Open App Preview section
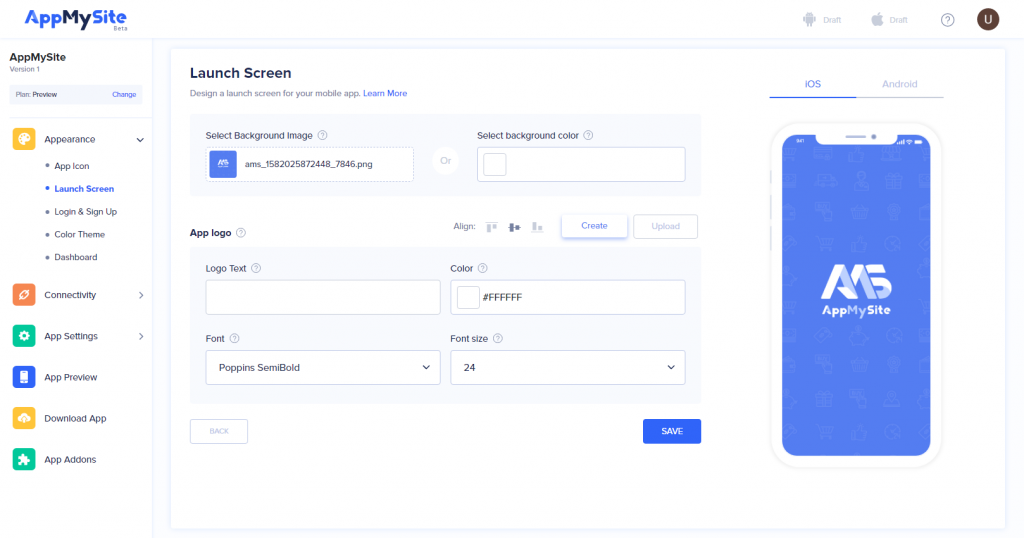 [71, 377]
